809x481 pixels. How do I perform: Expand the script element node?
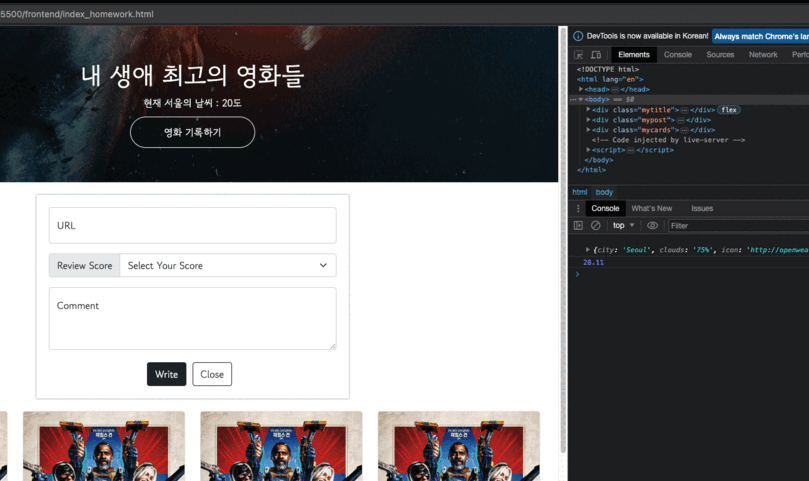tap(588, 150)
